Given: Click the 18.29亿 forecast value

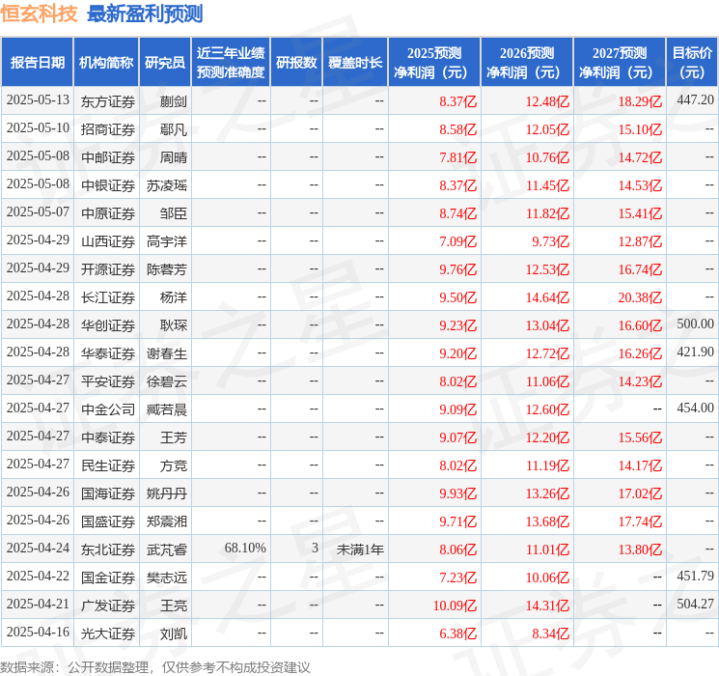Looking at the screenshot, I should pyautogui.click(x=640, y=101).
